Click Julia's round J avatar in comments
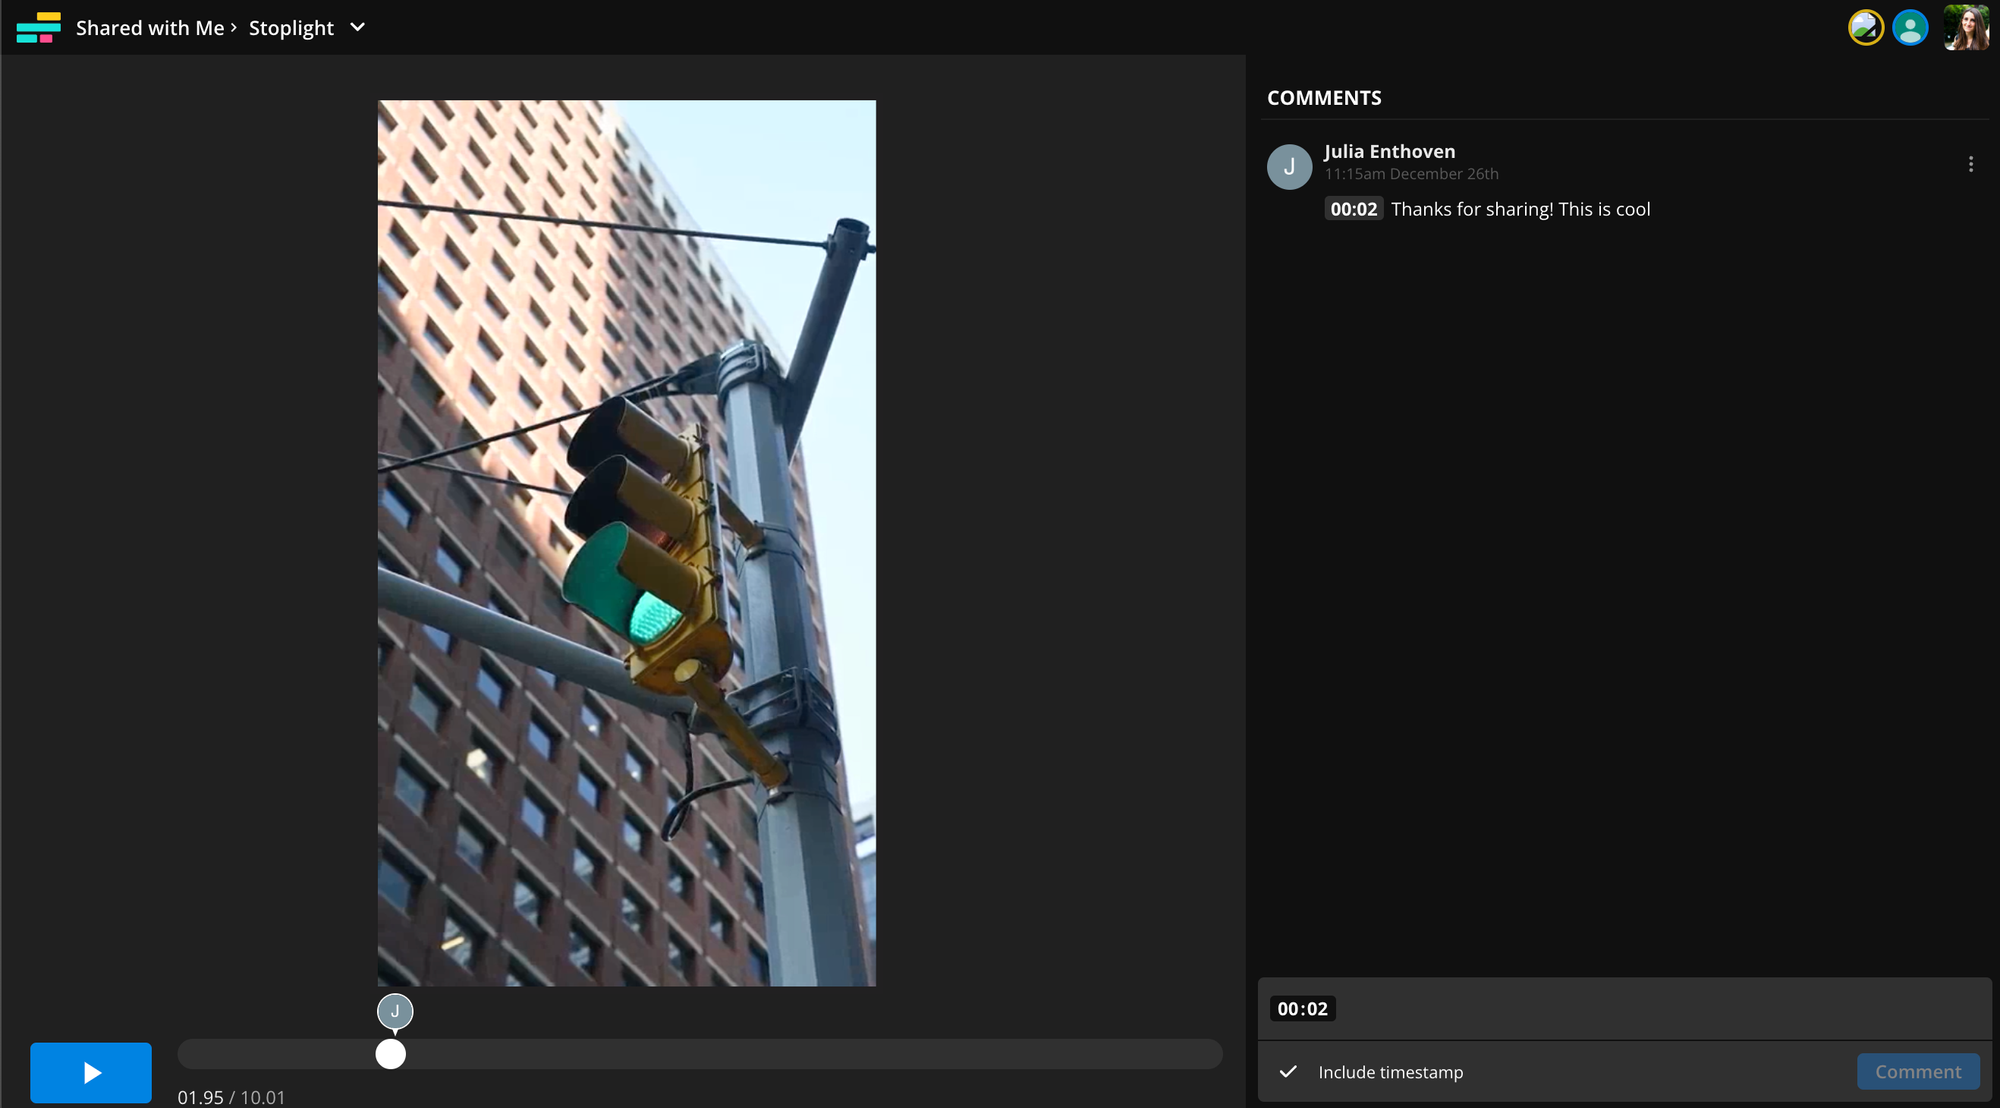 pyautogui.click(x=1289, y=167)
